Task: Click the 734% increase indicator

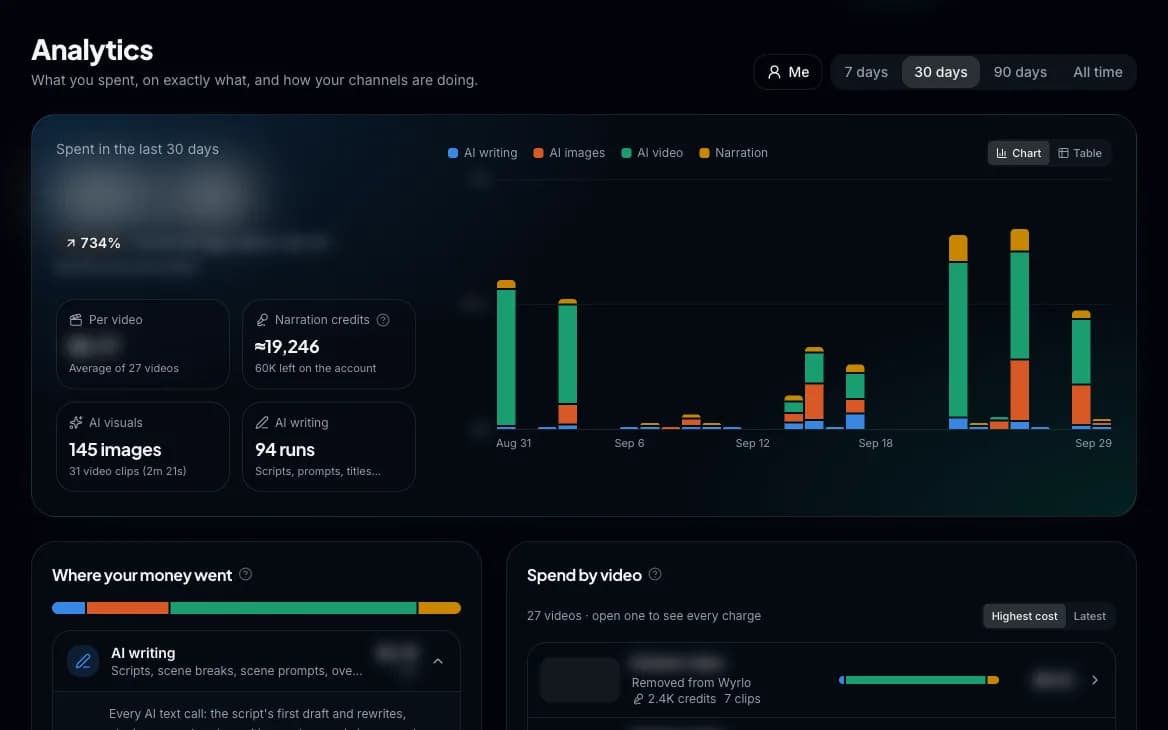Action: [93, 243]
